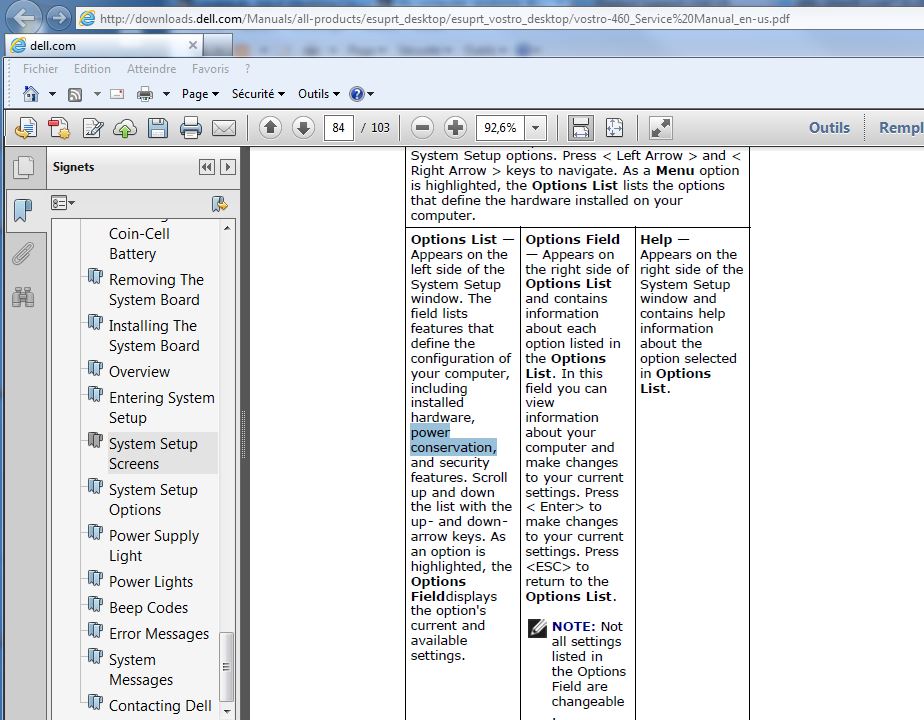This screenshot has width=924, height=720.
Task: Send the PDF by email using the envelope icon
Action: pos(224,128)
